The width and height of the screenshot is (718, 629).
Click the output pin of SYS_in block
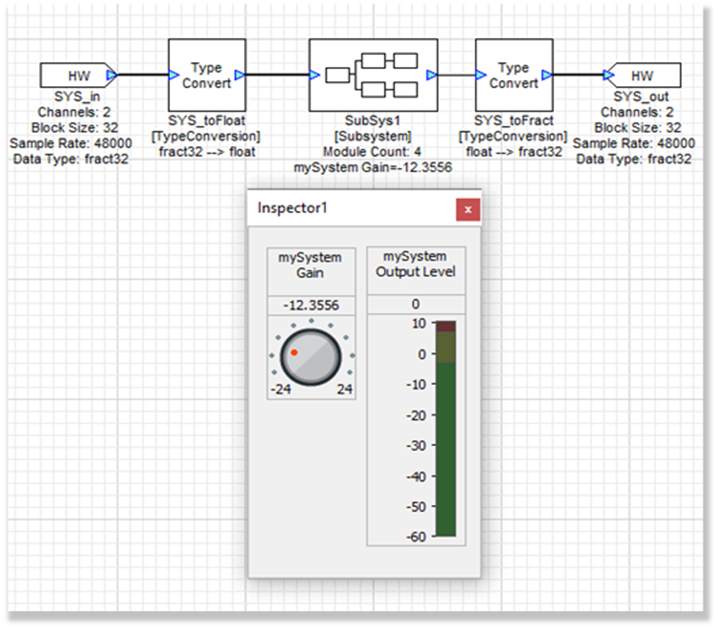click(113, 74)
